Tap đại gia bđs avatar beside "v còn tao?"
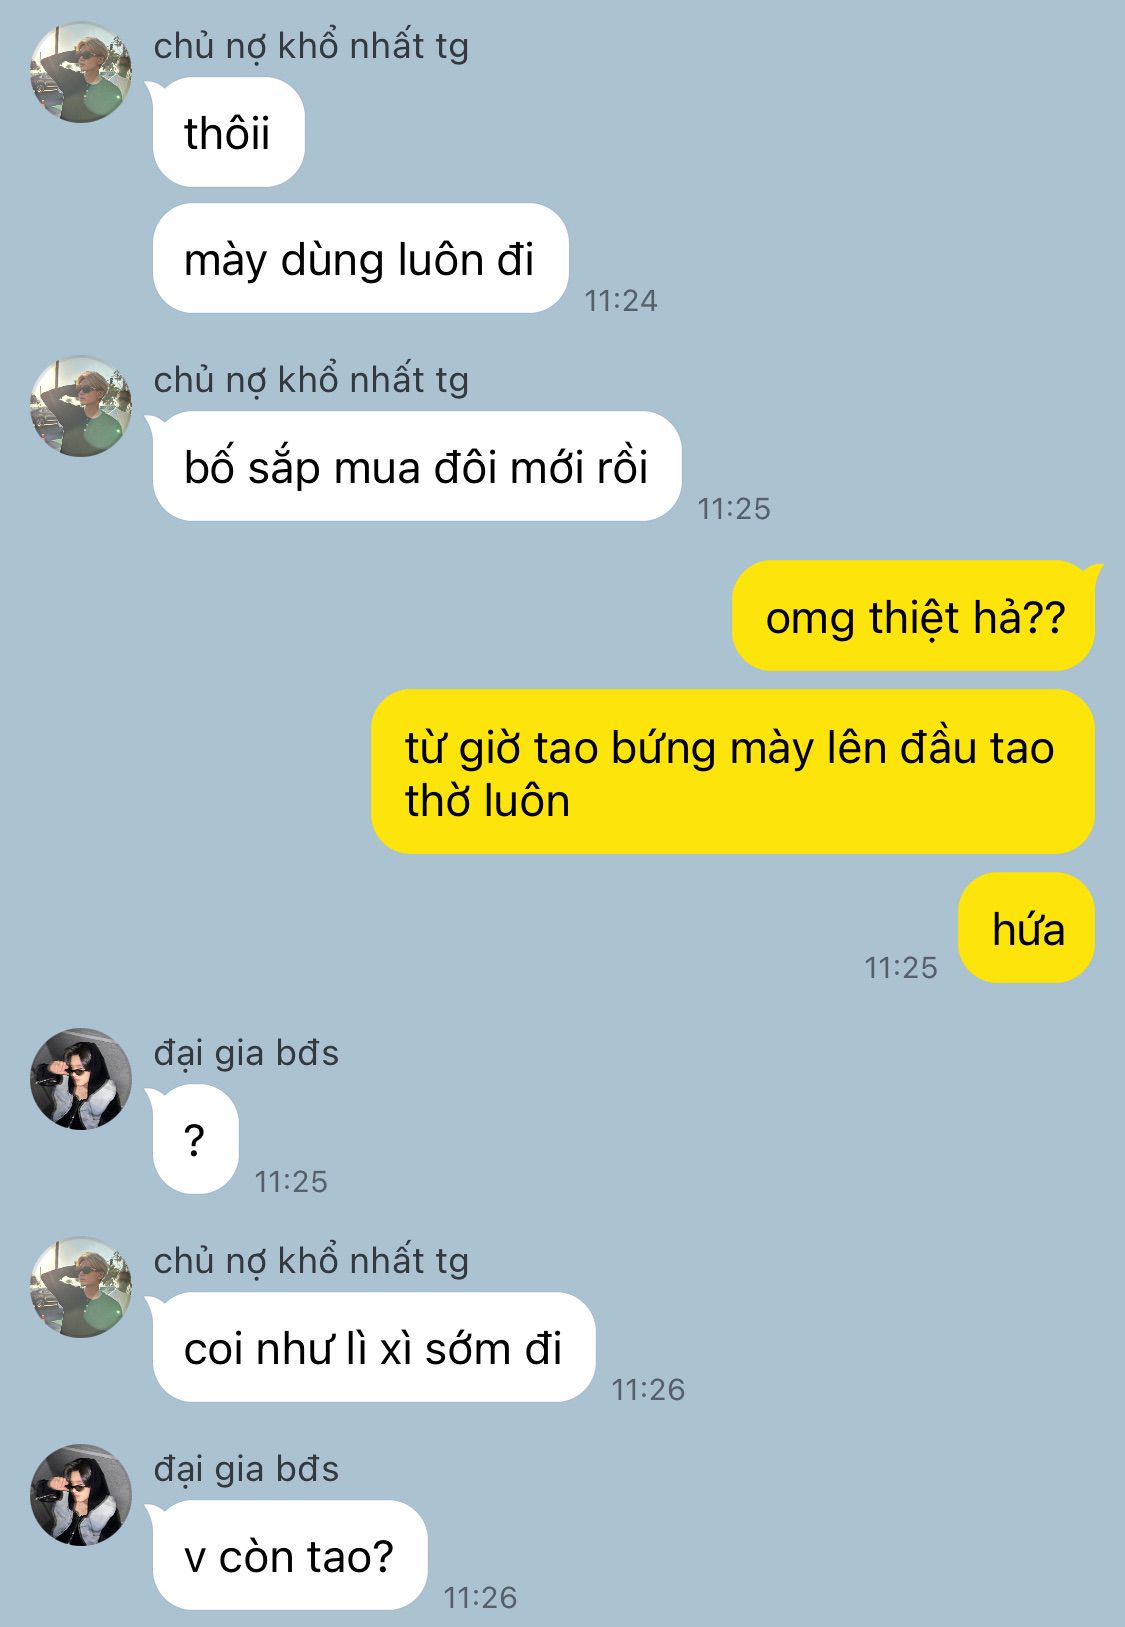Screen dimensions: 1125x1627 pos(81,1495)
